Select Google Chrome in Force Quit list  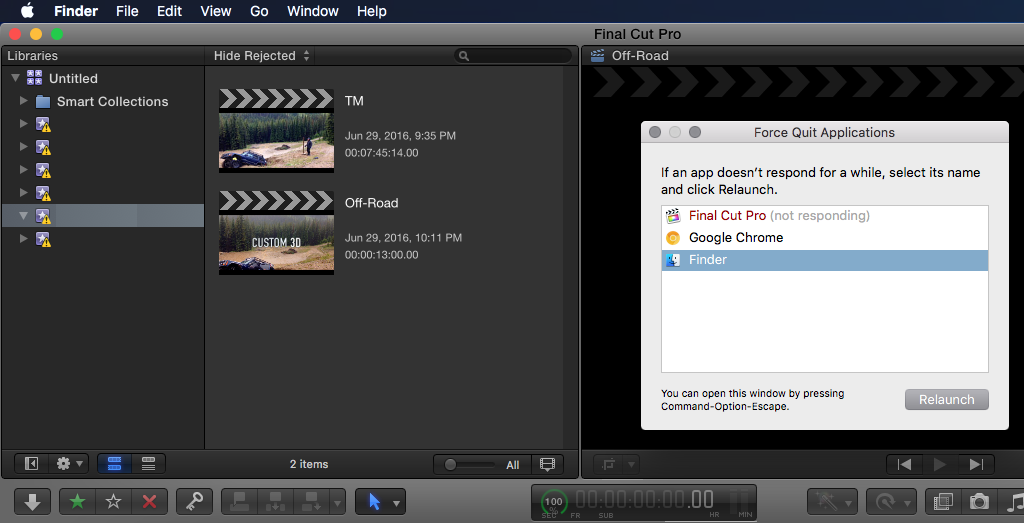(825, 238)
